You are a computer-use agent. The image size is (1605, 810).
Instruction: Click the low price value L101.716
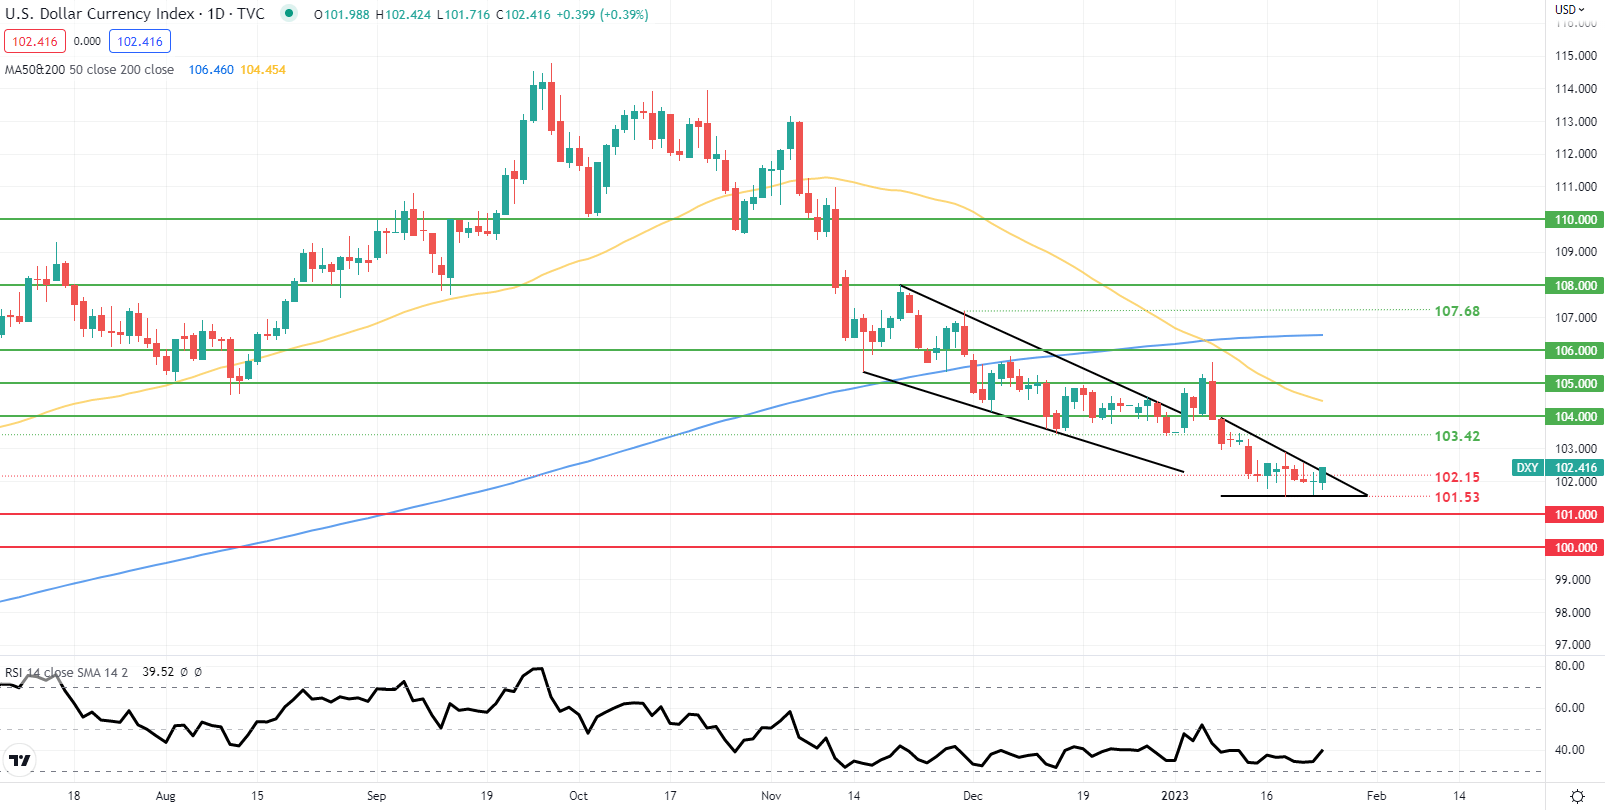click(x=464, y=15)
